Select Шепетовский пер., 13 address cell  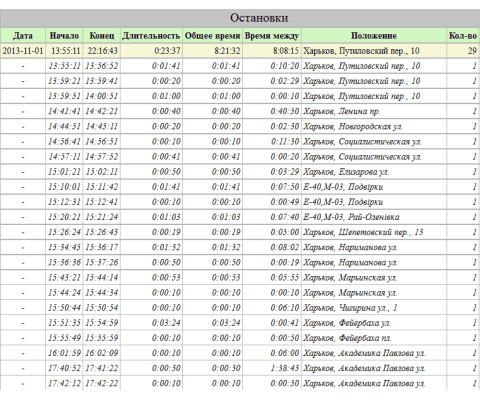374,232
